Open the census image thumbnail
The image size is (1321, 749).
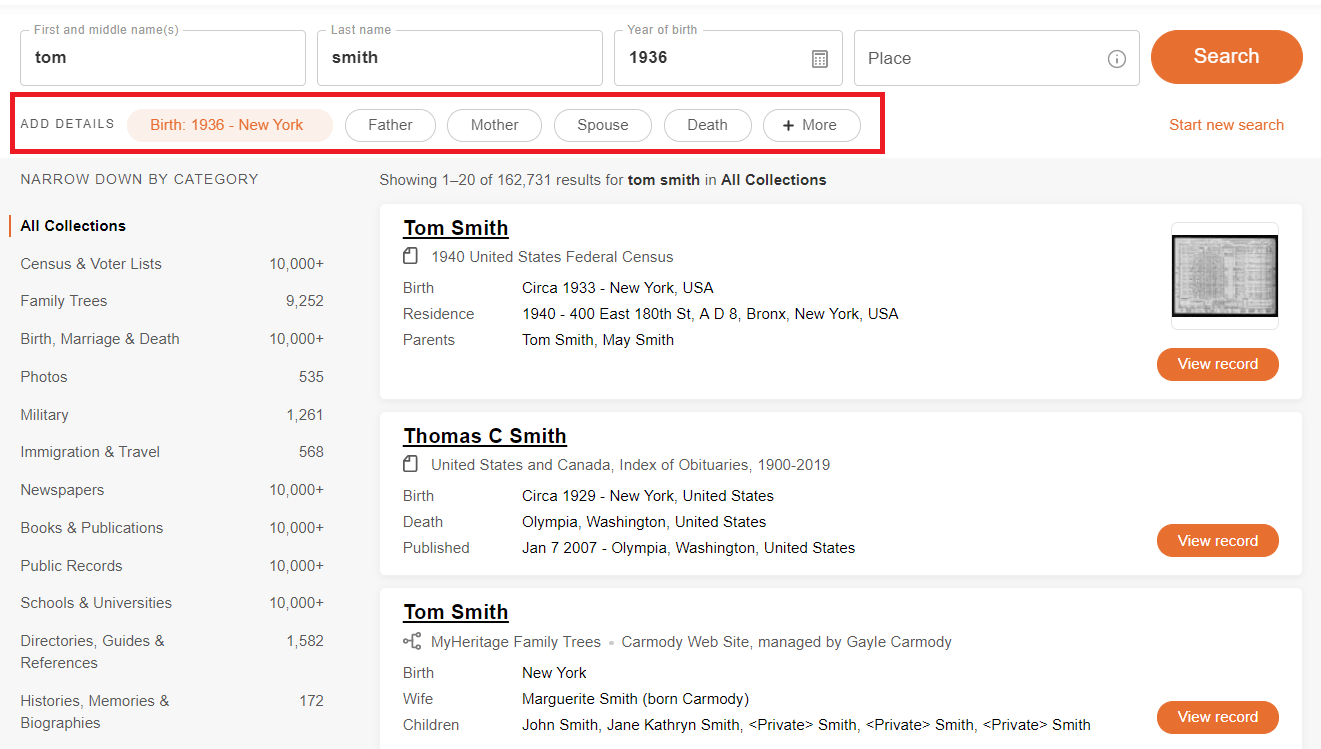pos(1224,276)
